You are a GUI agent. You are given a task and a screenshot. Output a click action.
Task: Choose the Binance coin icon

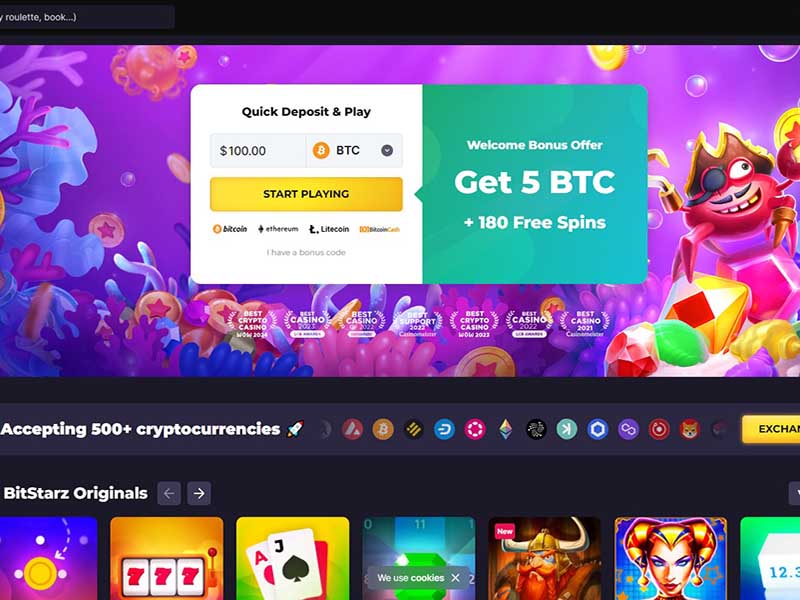[413, 429]
